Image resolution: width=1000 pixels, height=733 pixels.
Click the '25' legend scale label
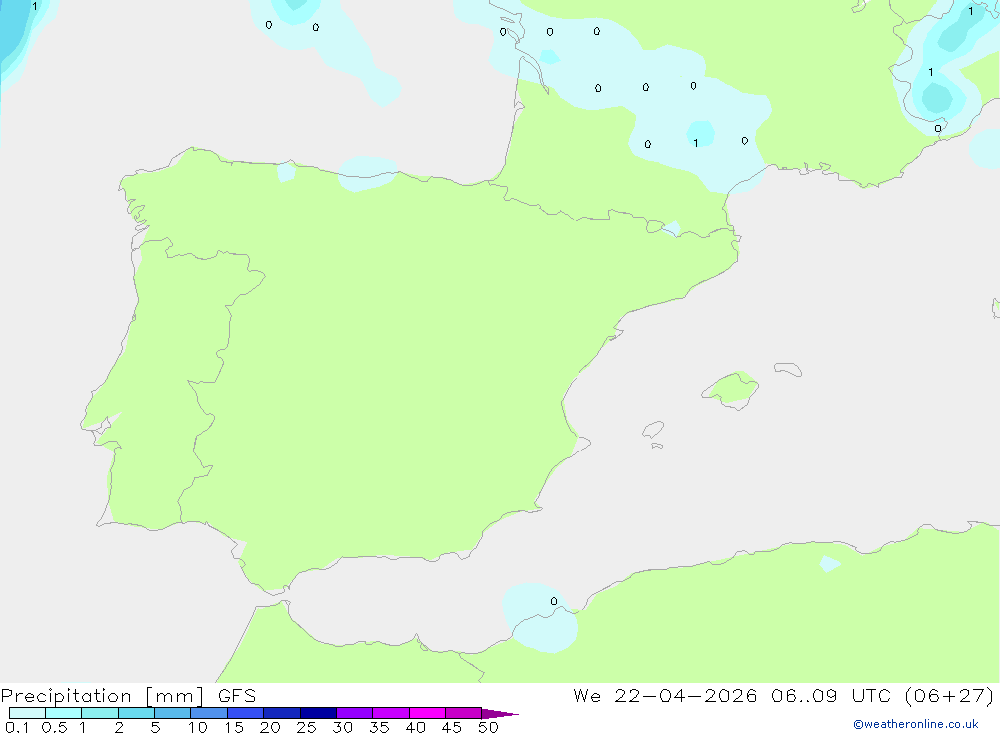coord(306,727)
